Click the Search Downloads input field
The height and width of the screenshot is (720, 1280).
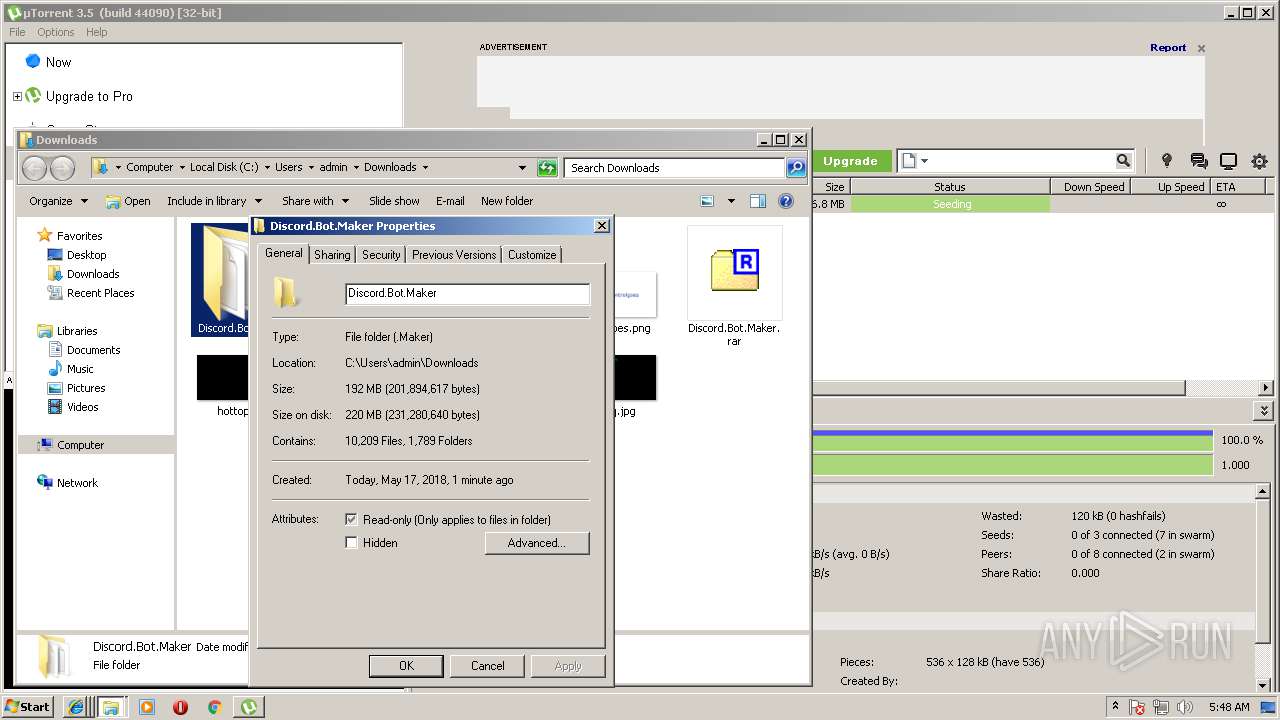pyautogui.click(x=674, y=168)
